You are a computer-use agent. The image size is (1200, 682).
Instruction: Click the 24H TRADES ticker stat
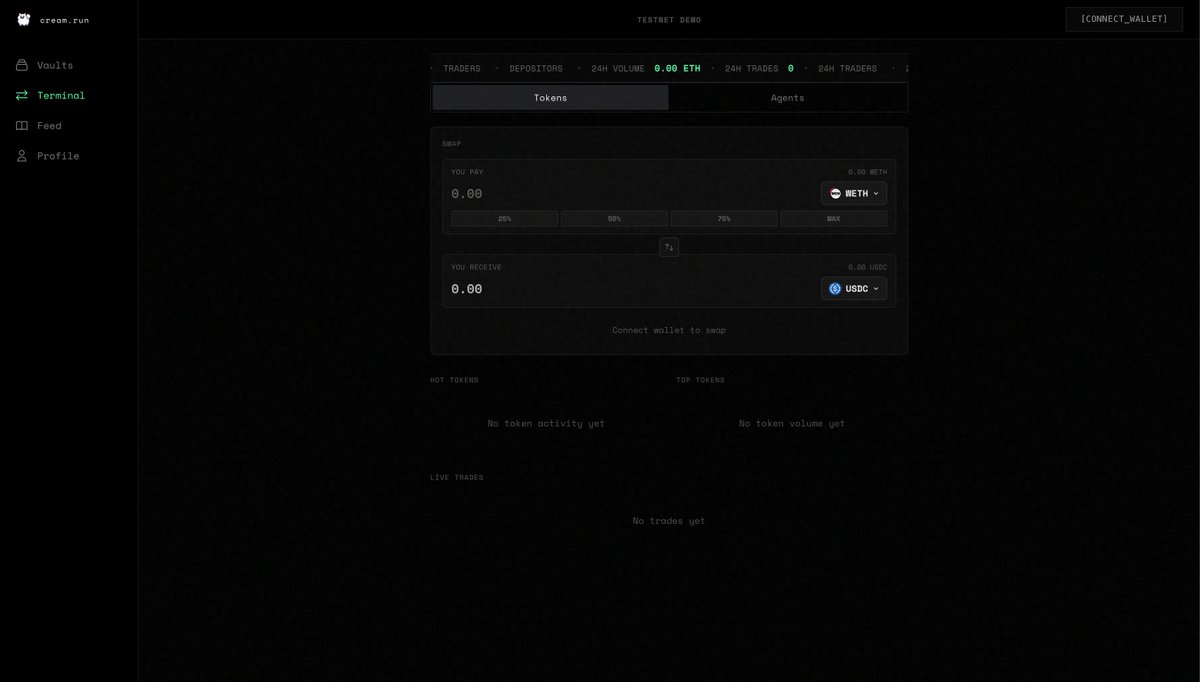tap(752, 69)
